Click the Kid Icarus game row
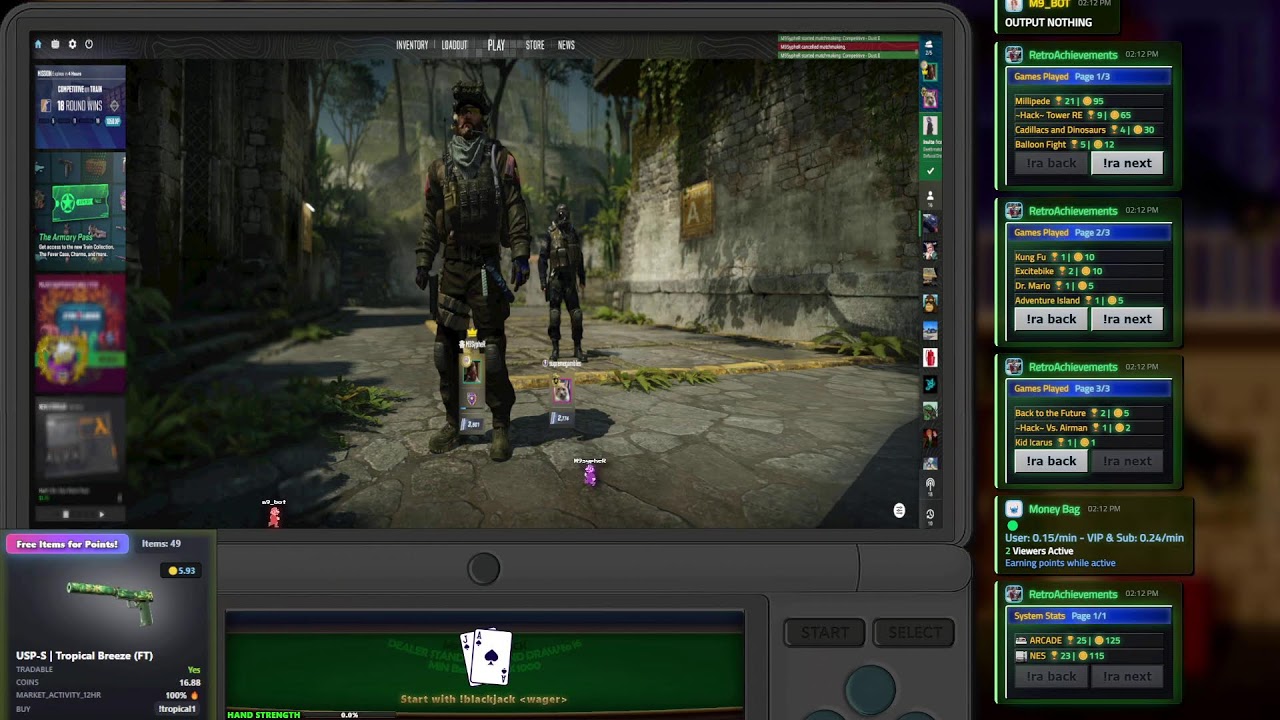 point(1089,443)
